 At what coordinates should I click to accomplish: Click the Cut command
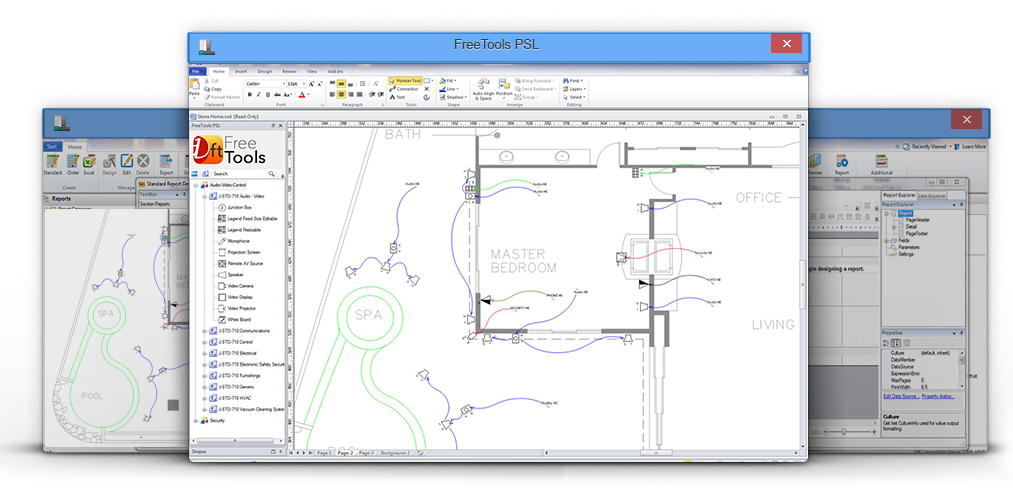point(211,81)
